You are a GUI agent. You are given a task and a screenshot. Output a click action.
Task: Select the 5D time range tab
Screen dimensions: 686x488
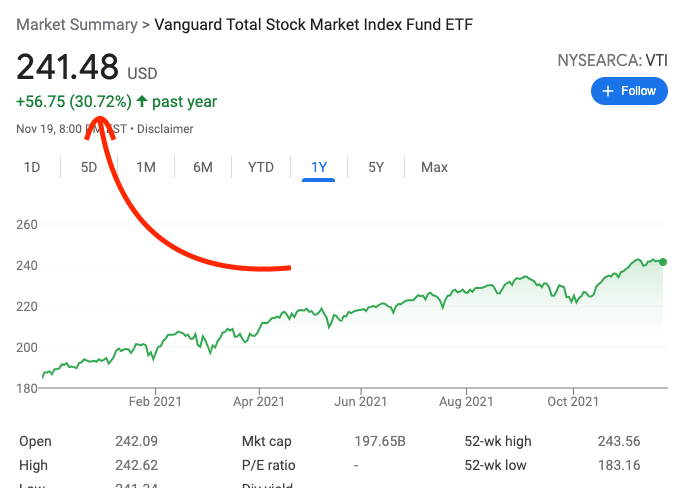pos(89,167)
